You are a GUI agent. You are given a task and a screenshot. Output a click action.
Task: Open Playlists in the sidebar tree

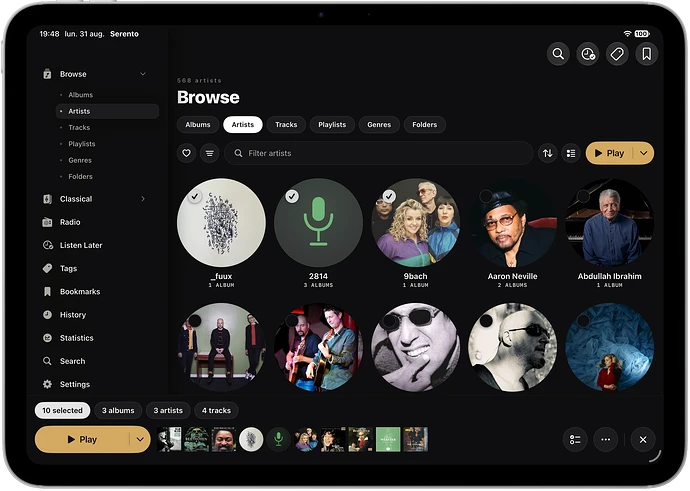coord(82,144)
